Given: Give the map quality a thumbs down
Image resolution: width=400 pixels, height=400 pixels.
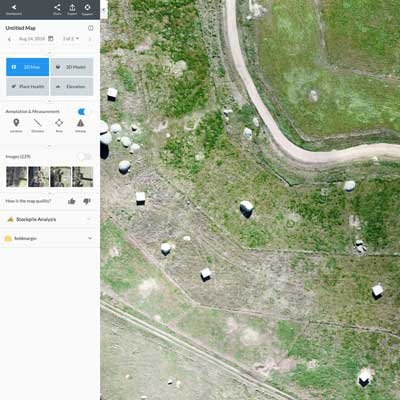Looking at the screenshot, I should (87, 201).
